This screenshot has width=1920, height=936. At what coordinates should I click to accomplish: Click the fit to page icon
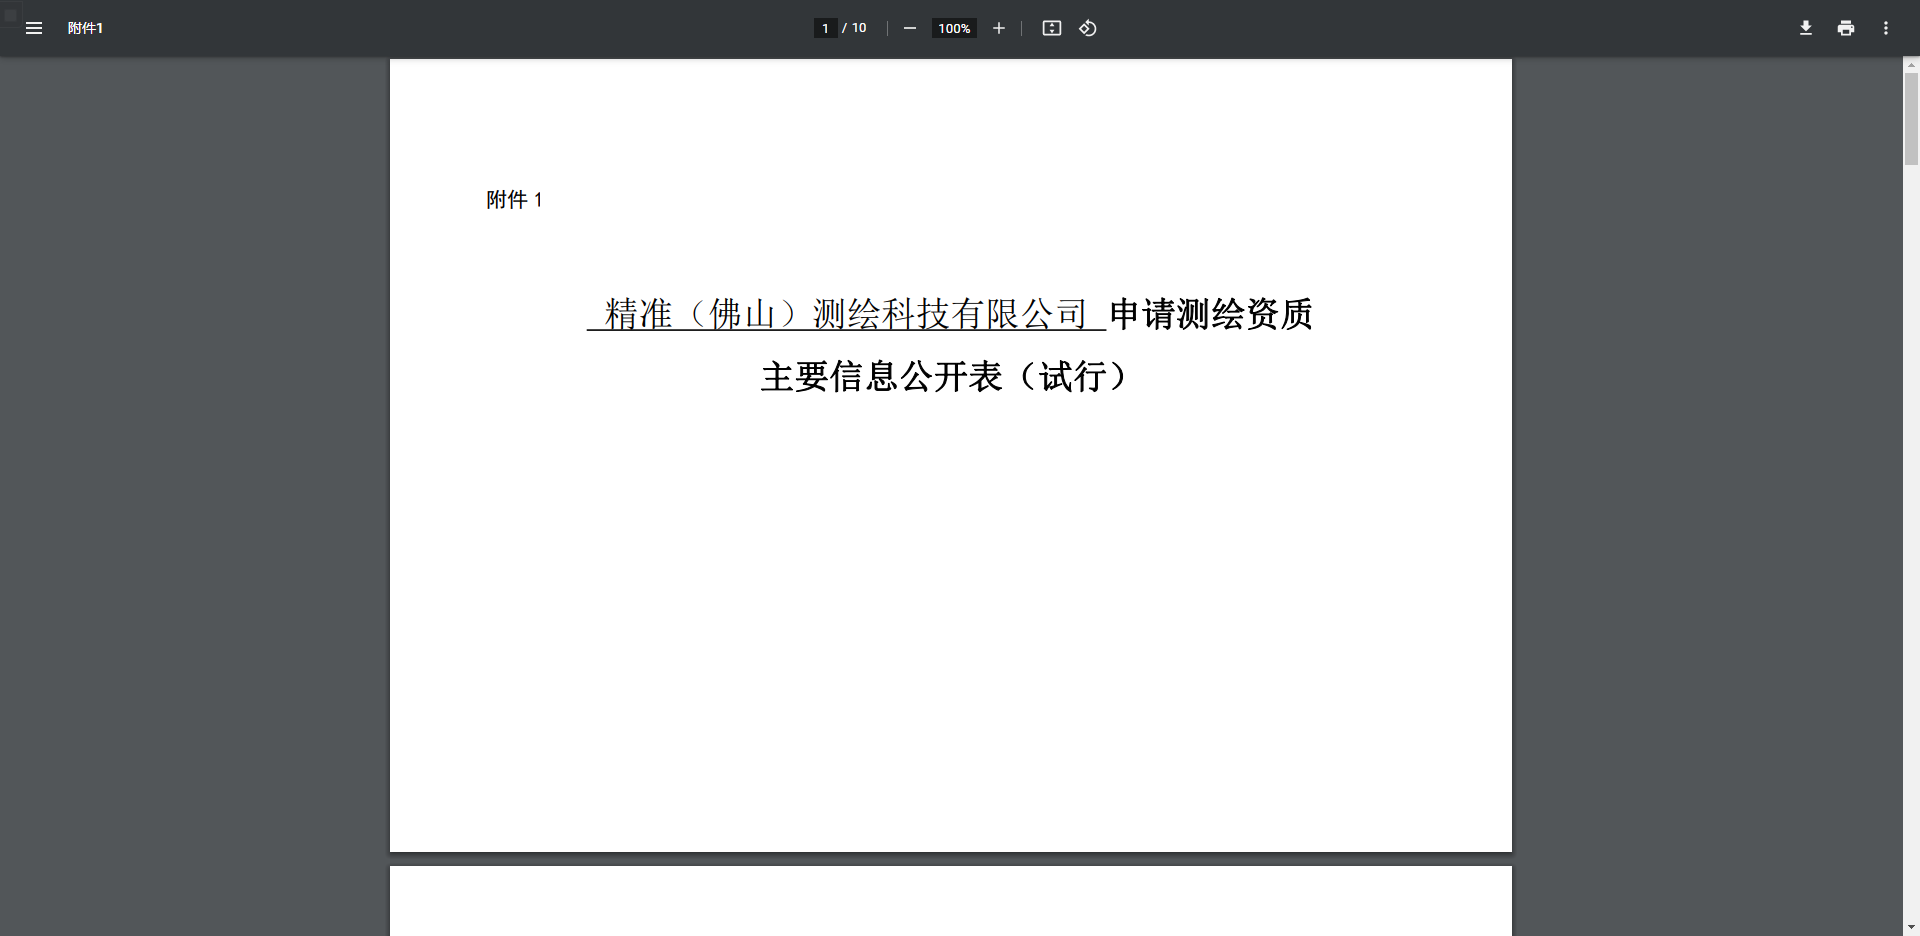coord(1052,28)
